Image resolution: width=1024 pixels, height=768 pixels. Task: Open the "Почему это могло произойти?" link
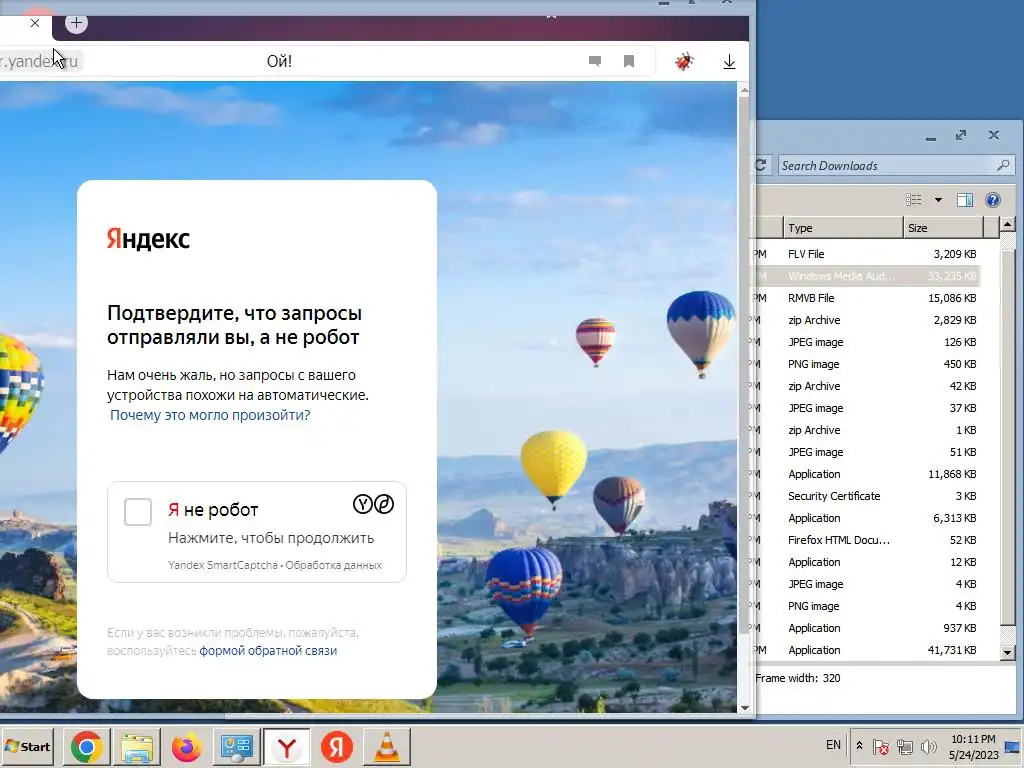pyautogui.click(x=210, y=415)
